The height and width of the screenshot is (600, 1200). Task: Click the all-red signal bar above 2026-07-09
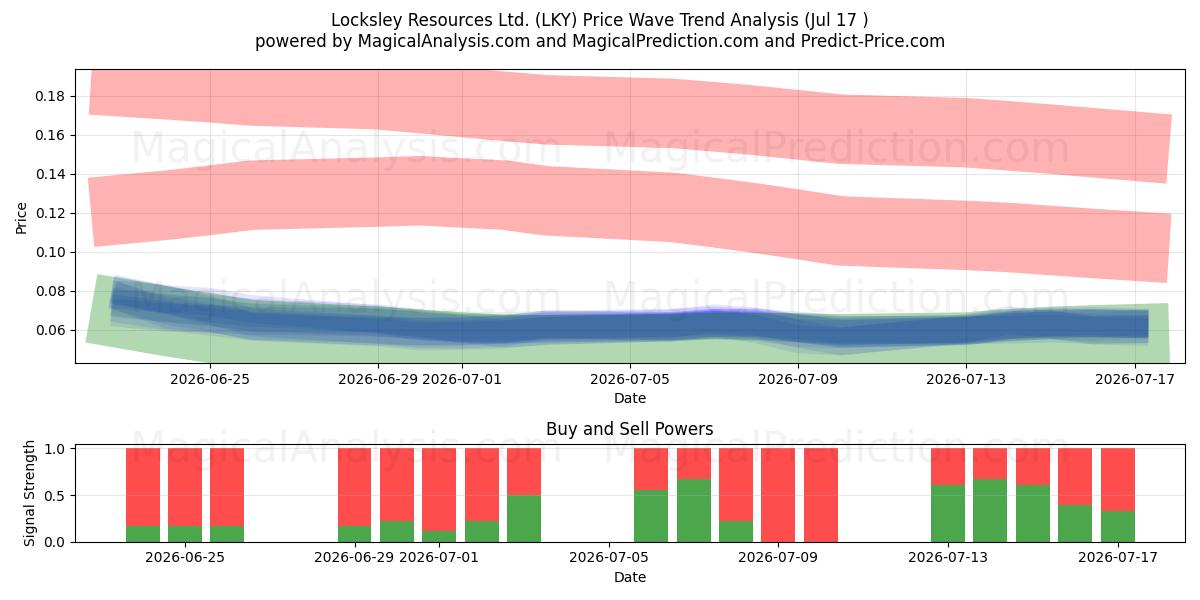coord(778,495)
